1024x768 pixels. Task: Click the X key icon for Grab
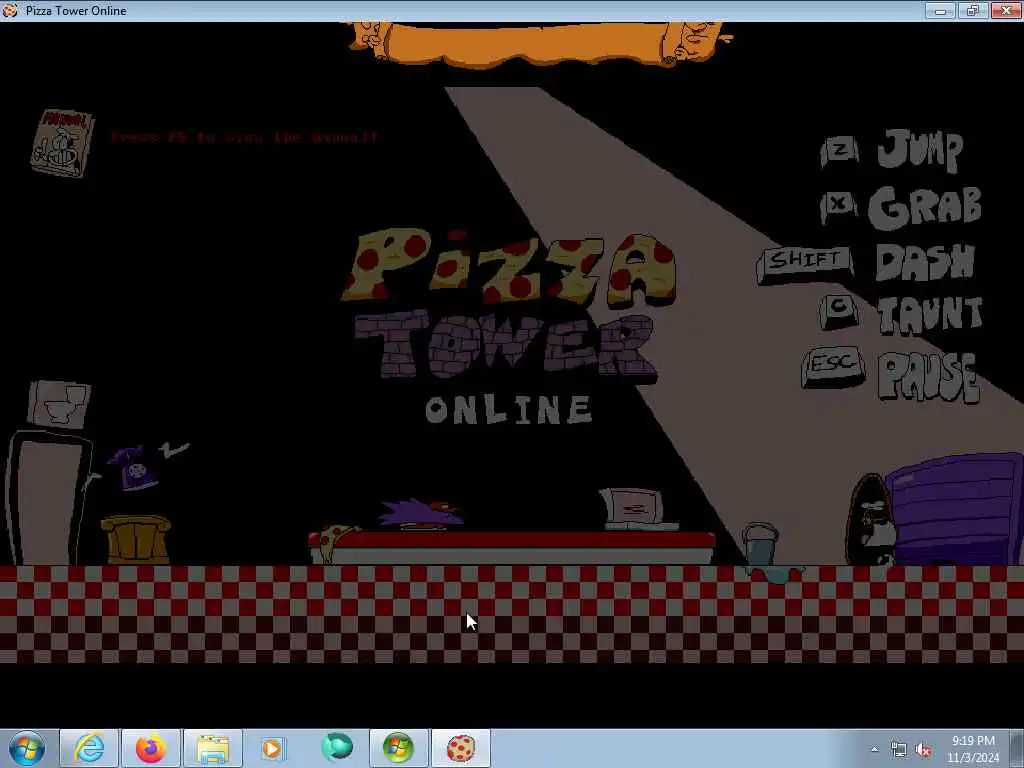[839, 206]
